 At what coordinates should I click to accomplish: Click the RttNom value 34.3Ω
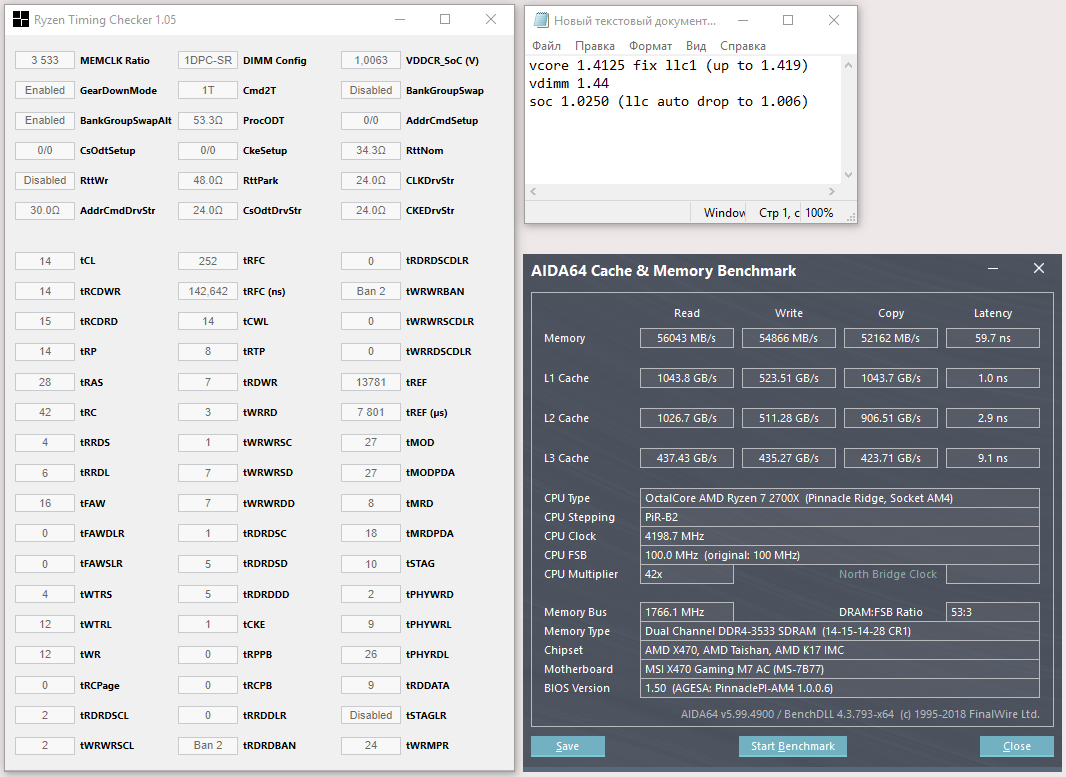coord(371,150)
